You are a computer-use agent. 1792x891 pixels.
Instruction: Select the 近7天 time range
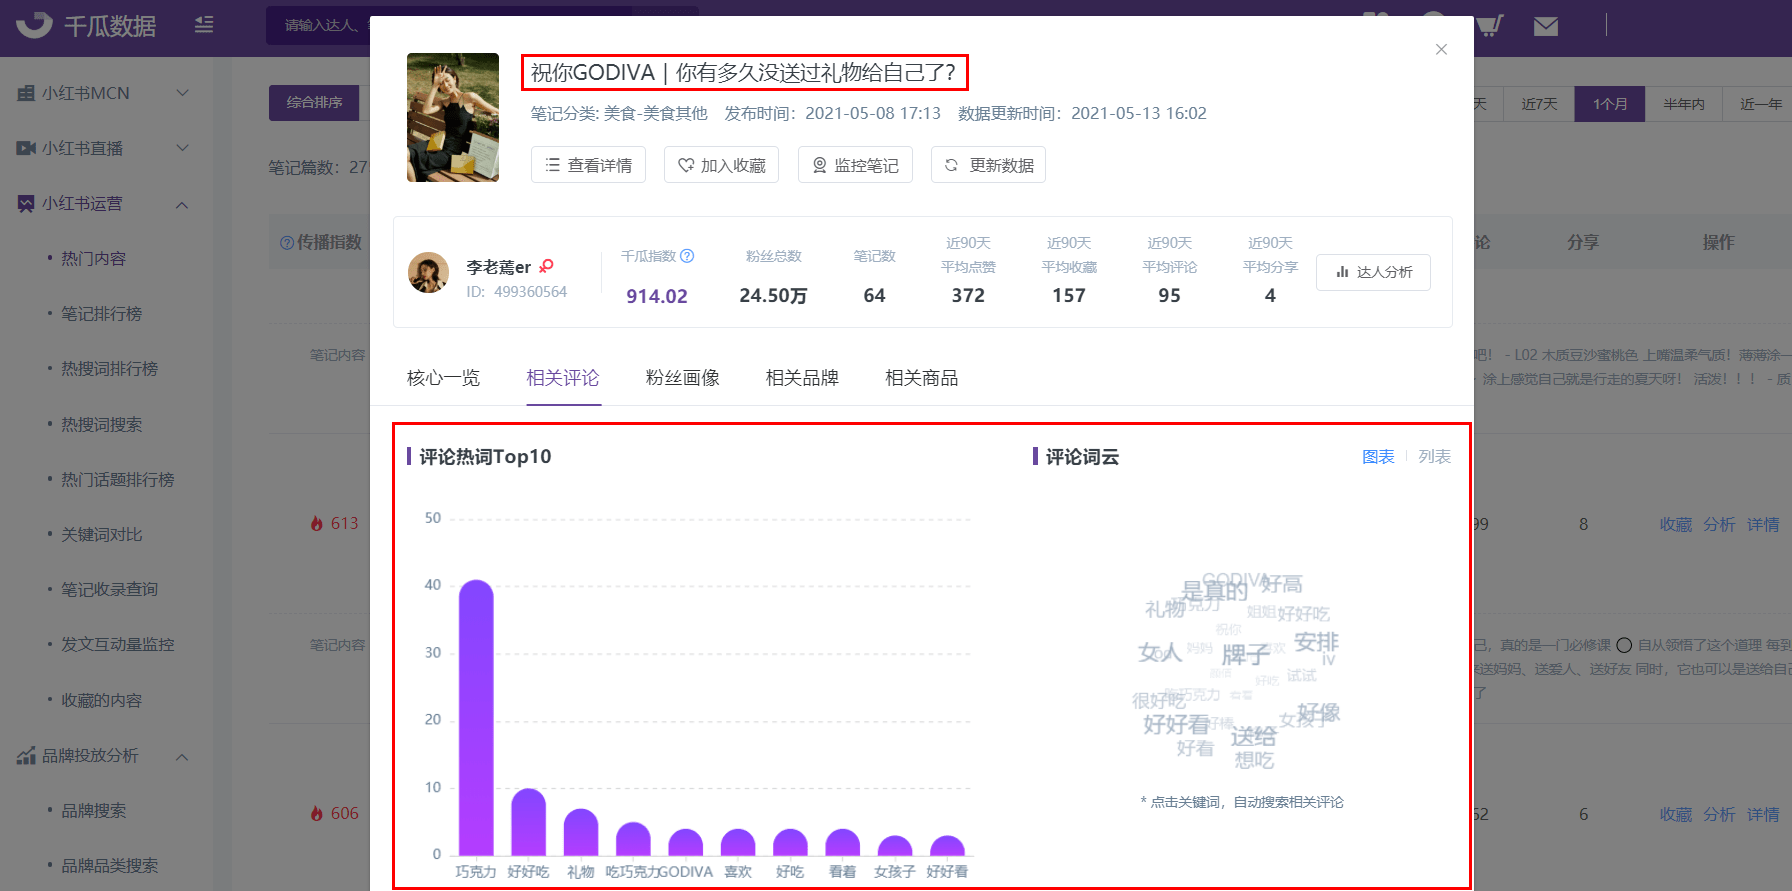click(1539, 104)
